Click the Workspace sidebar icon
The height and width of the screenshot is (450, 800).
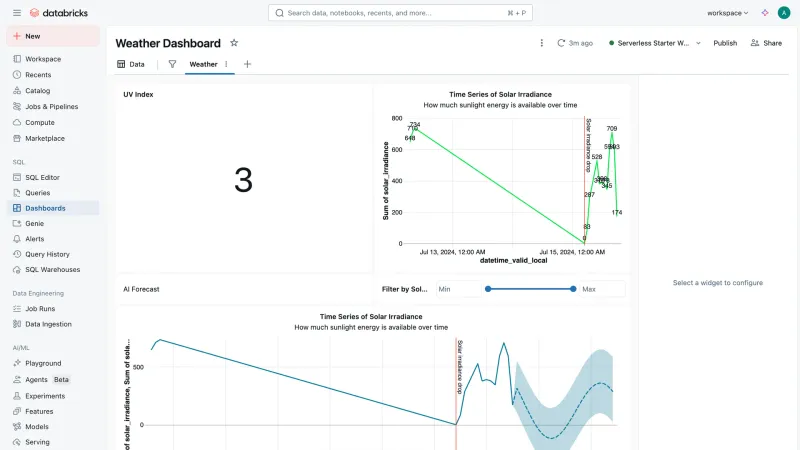pyautogui.click(x=17, y=59)
